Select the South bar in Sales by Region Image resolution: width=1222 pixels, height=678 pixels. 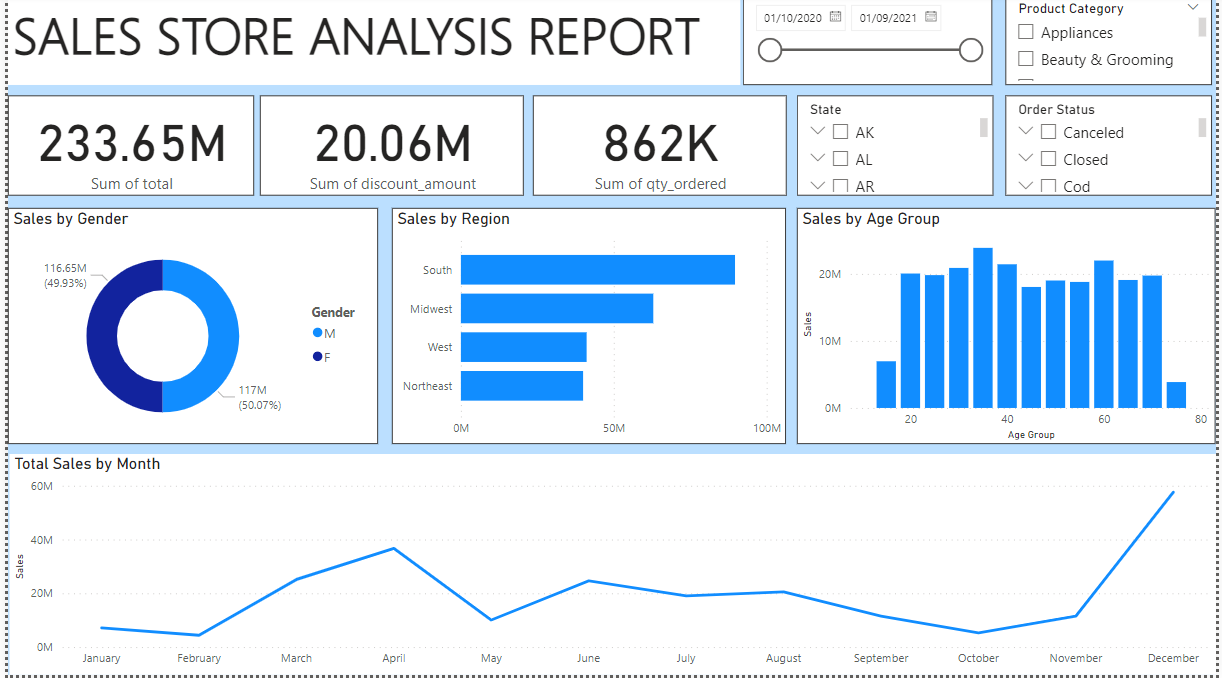[597, 270]
